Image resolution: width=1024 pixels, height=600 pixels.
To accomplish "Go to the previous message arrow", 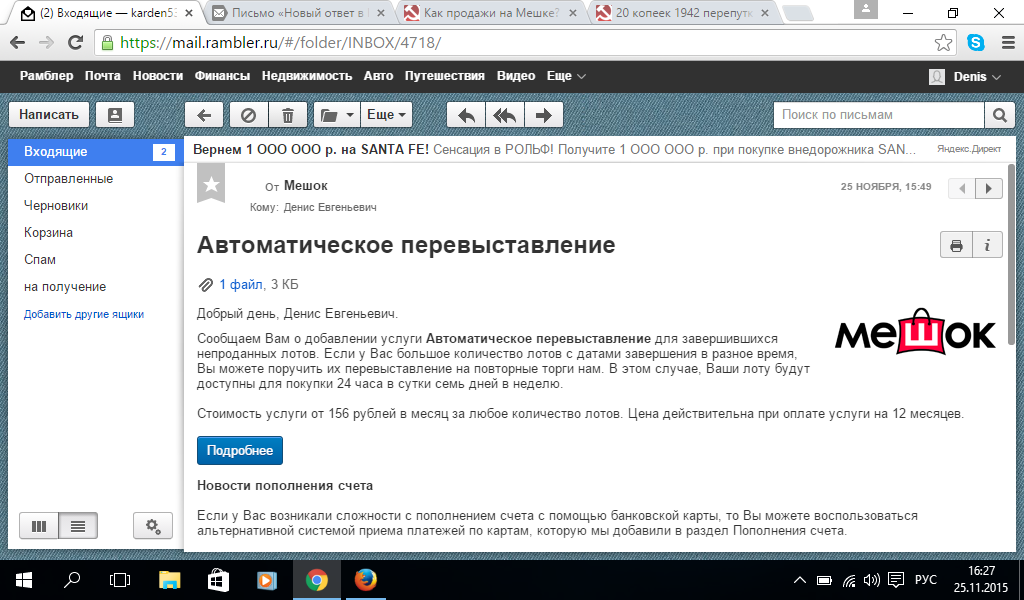I will coord(961,188).
